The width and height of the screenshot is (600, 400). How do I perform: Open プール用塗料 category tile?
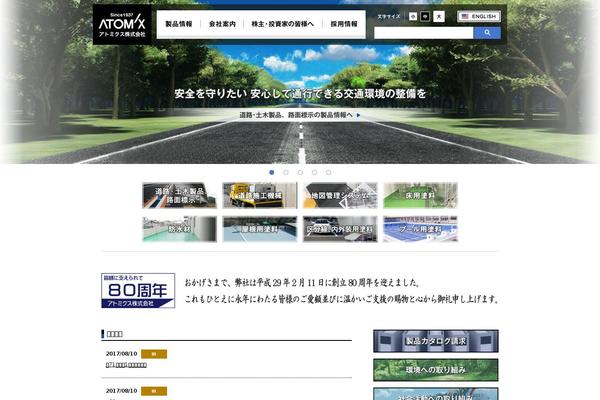coord(420,229)
